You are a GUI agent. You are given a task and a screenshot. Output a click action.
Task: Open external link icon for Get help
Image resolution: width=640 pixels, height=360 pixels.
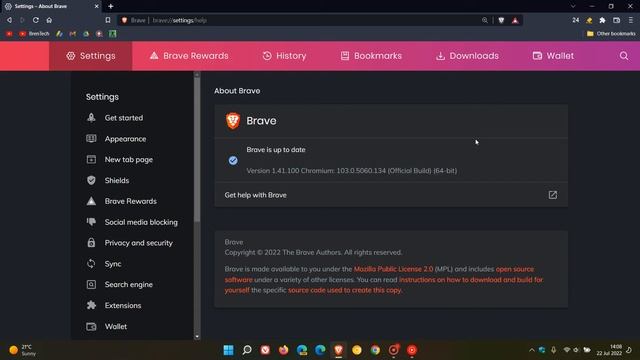point(553,195)
